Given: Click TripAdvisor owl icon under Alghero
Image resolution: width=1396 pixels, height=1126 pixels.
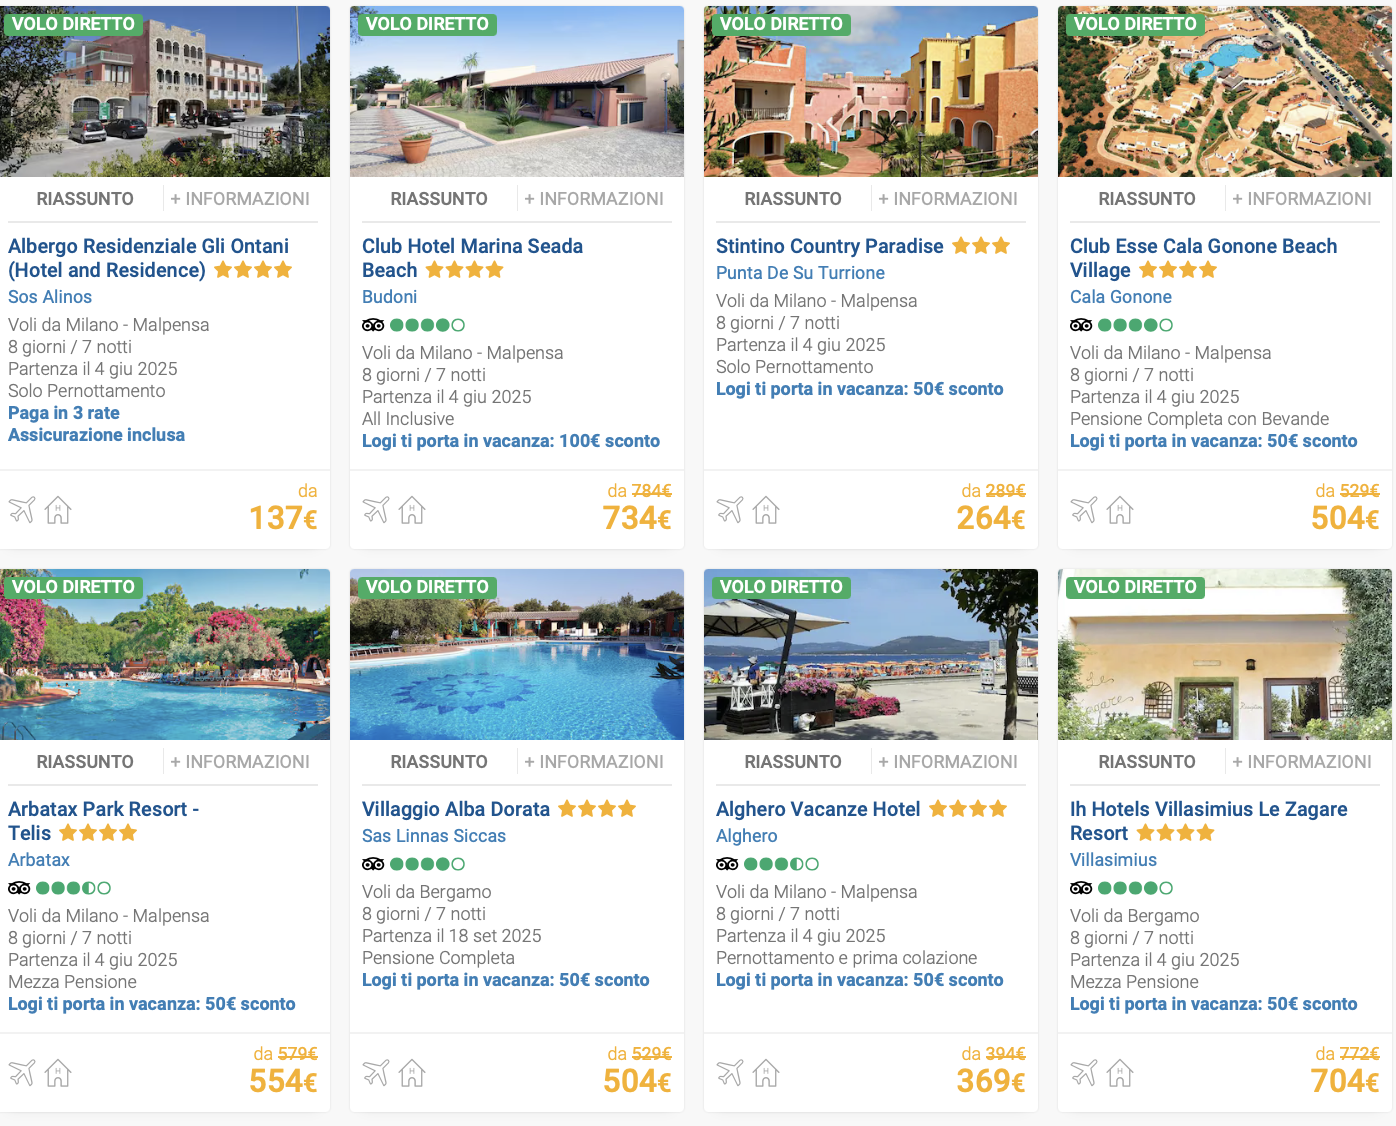Looking at the screenshot, I should pyautogui.click(x=727, y=864).
